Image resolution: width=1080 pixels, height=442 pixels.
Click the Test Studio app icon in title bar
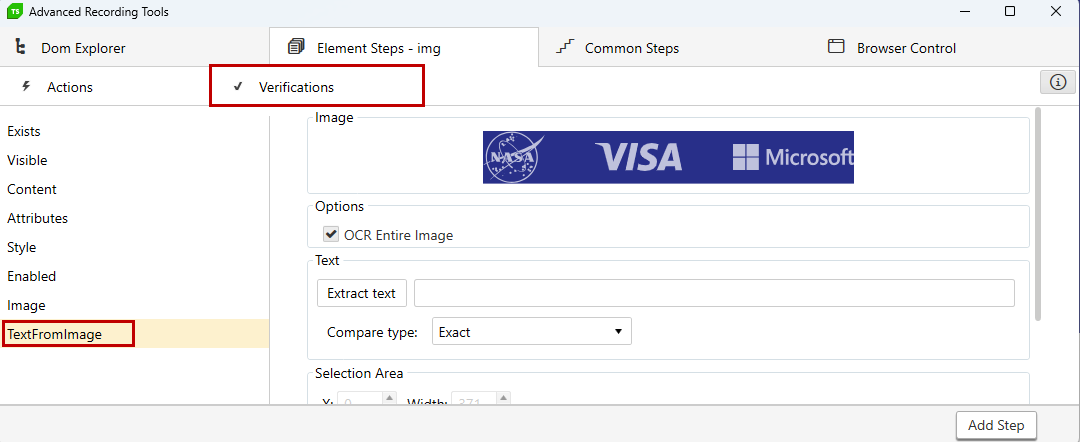point(13,11)
